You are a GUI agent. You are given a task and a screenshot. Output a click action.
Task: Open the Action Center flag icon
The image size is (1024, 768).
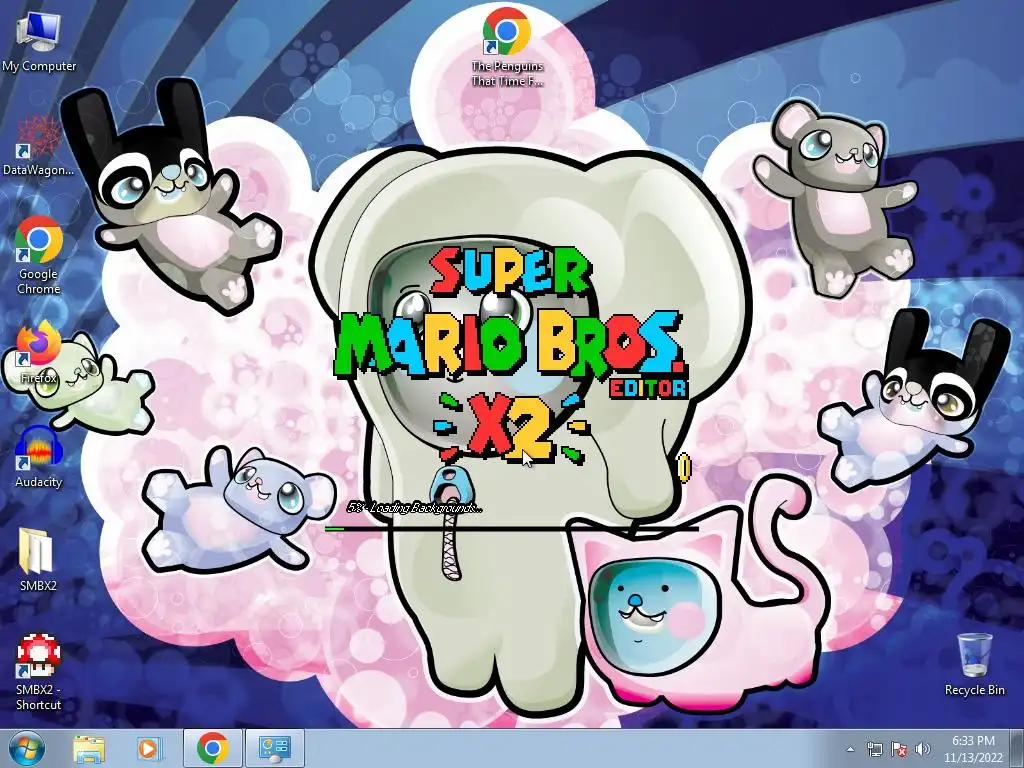(899, 749)
